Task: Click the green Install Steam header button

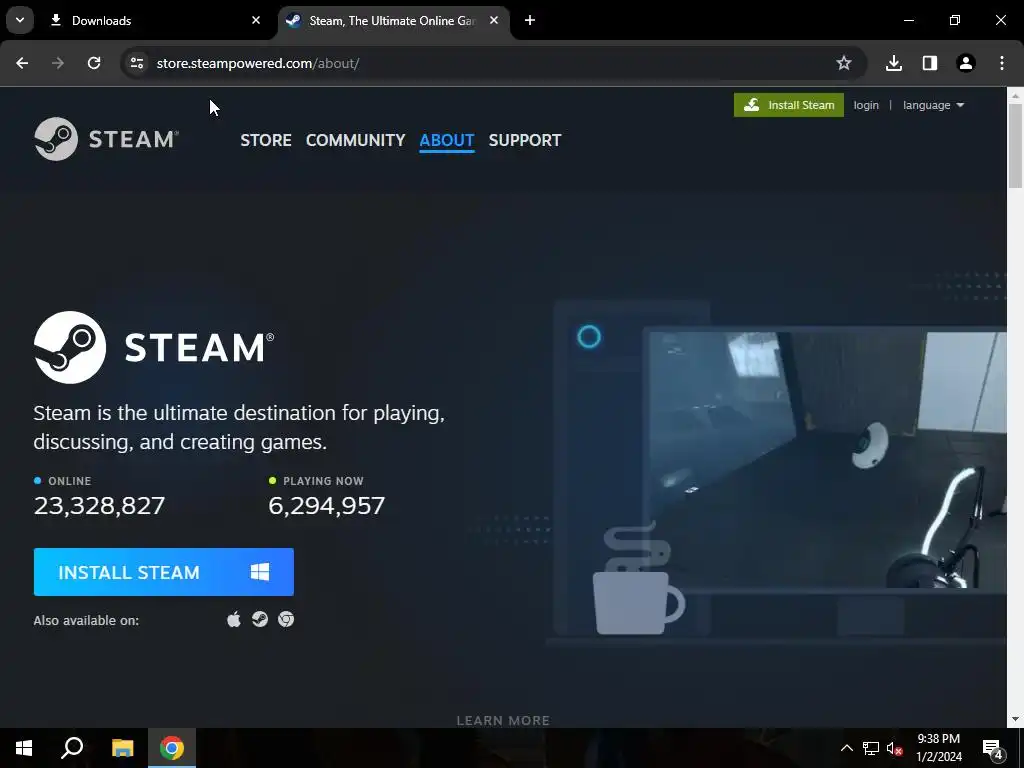Action: 789,105
